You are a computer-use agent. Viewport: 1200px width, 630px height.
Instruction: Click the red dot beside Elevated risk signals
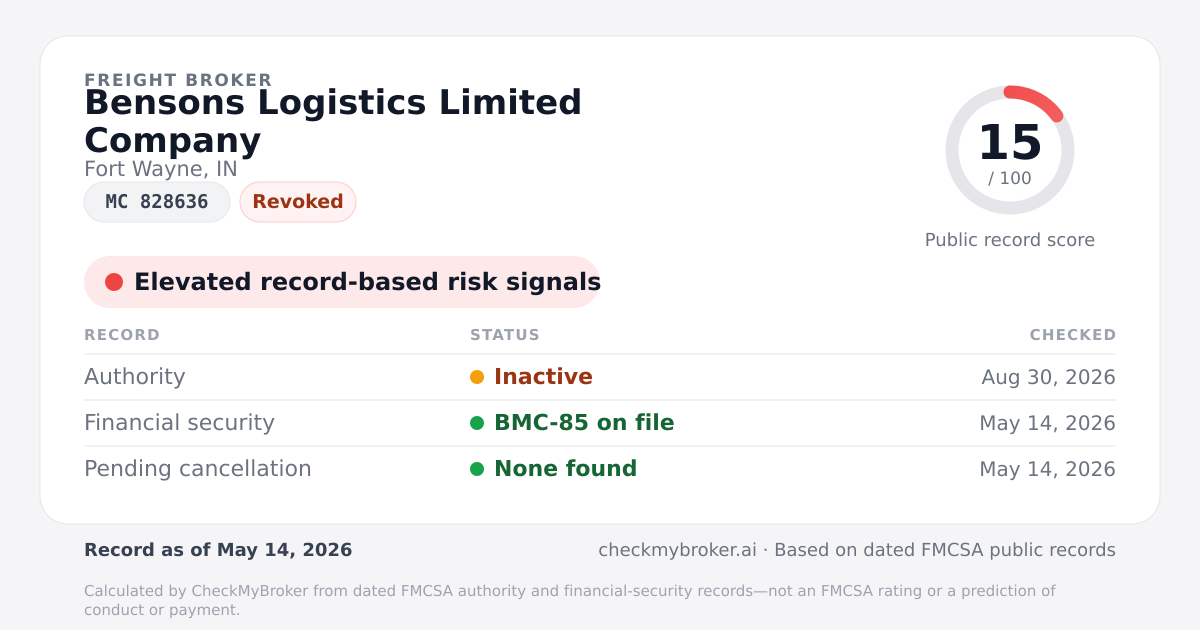tap(114, 282)
